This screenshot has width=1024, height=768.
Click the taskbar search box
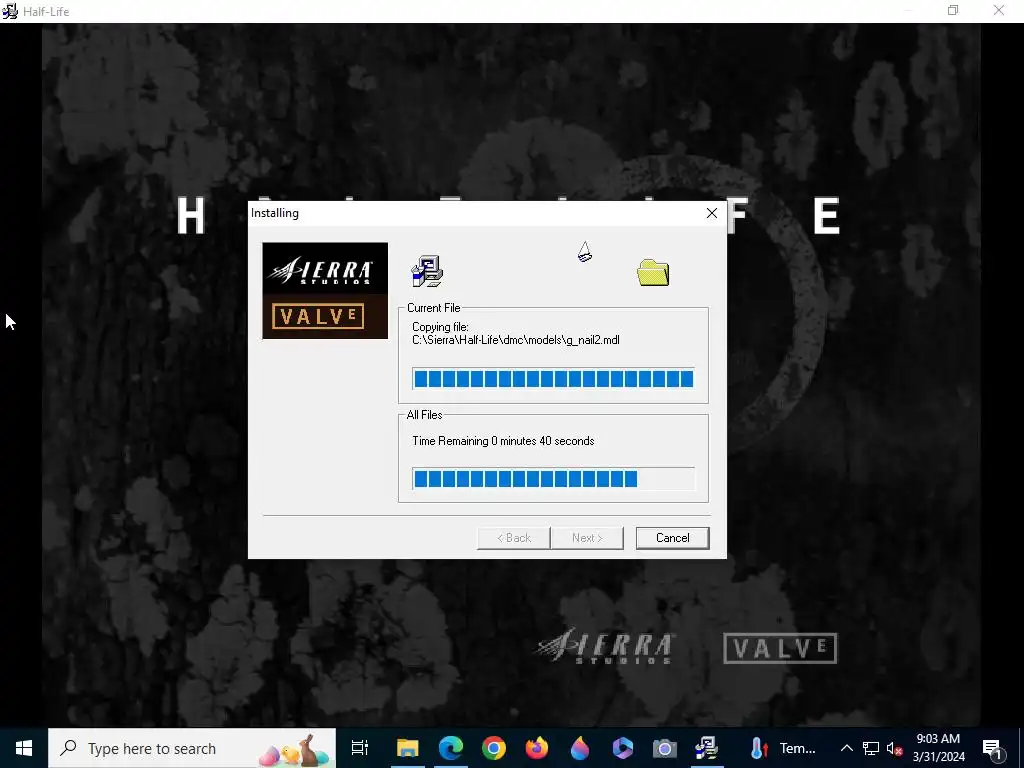[x=192, y=748]
